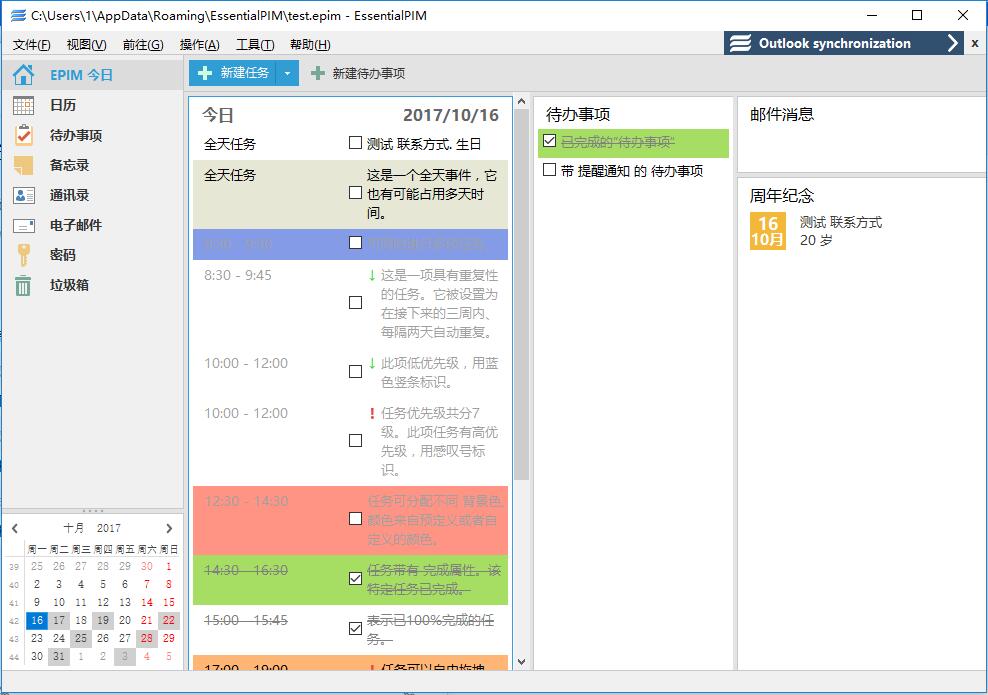
Task: Go to next month in mini calendar
Action: click(x=169, y=528)
